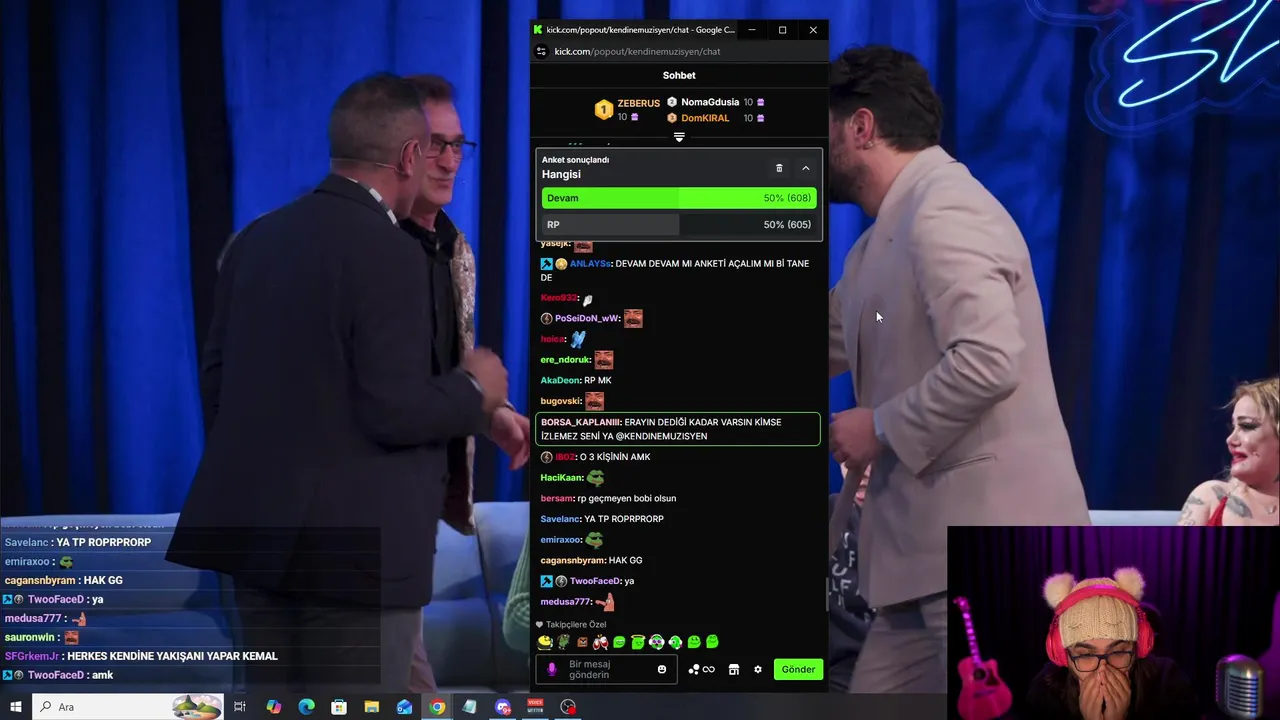Screen dimensions: 1280x720
Task: Open Microsoft Store from the taskbar
Action: pyautogui.click(x=339, y=707)
